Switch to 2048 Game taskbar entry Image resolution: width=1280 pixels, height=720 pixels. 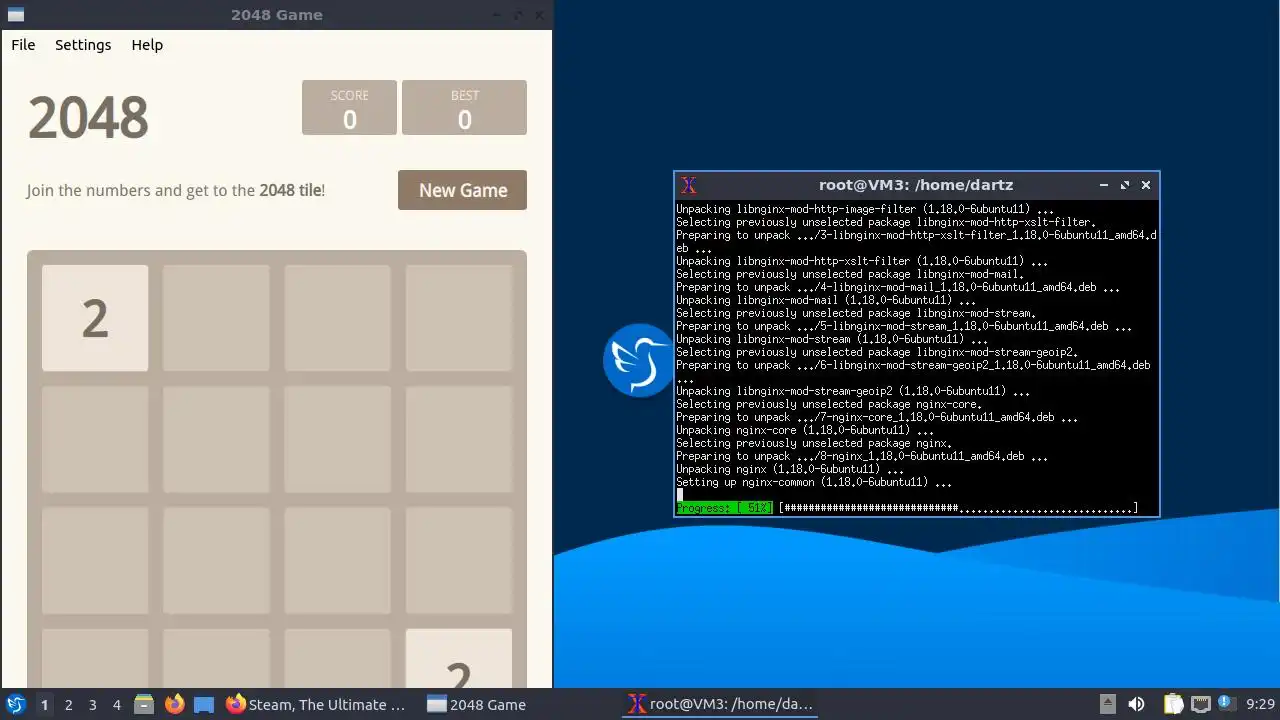(x=477, y=704)
